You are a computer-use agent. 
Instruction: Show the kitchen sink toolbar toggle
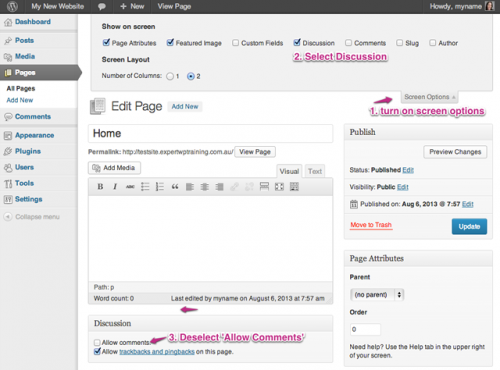click(294, 187)
